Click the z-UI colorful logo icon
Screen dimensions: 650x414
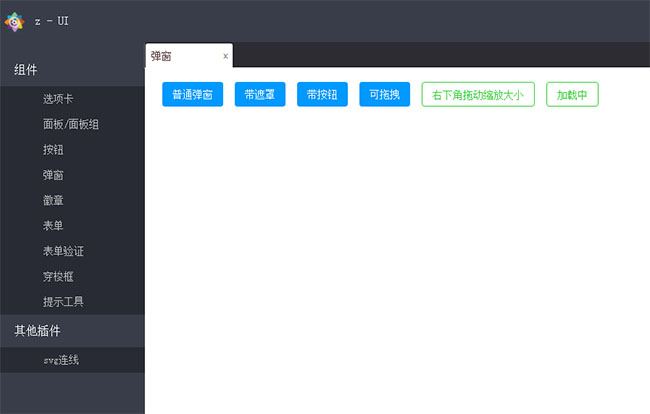coord(13,21)
